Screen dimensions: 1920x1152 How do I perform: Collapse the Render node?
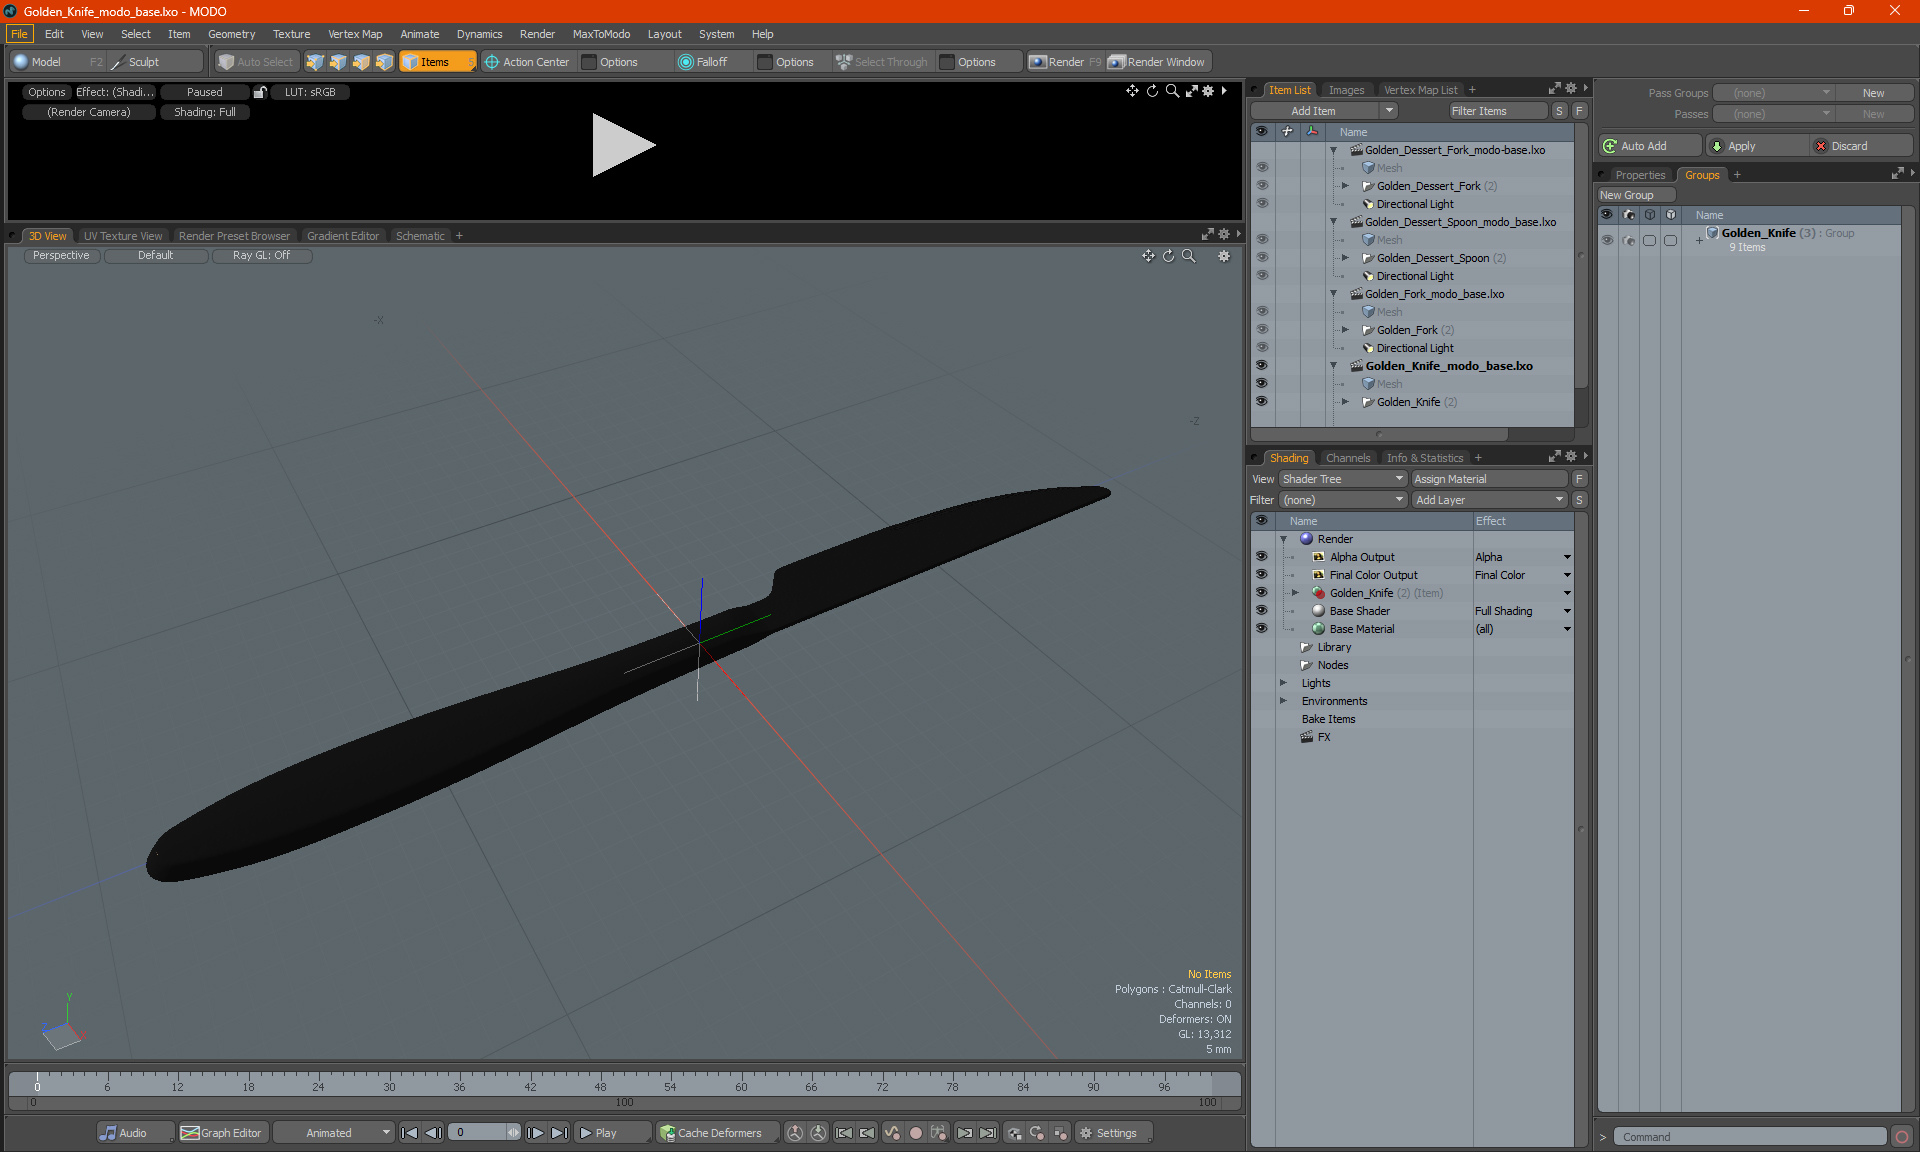[x=1284, y=539]
